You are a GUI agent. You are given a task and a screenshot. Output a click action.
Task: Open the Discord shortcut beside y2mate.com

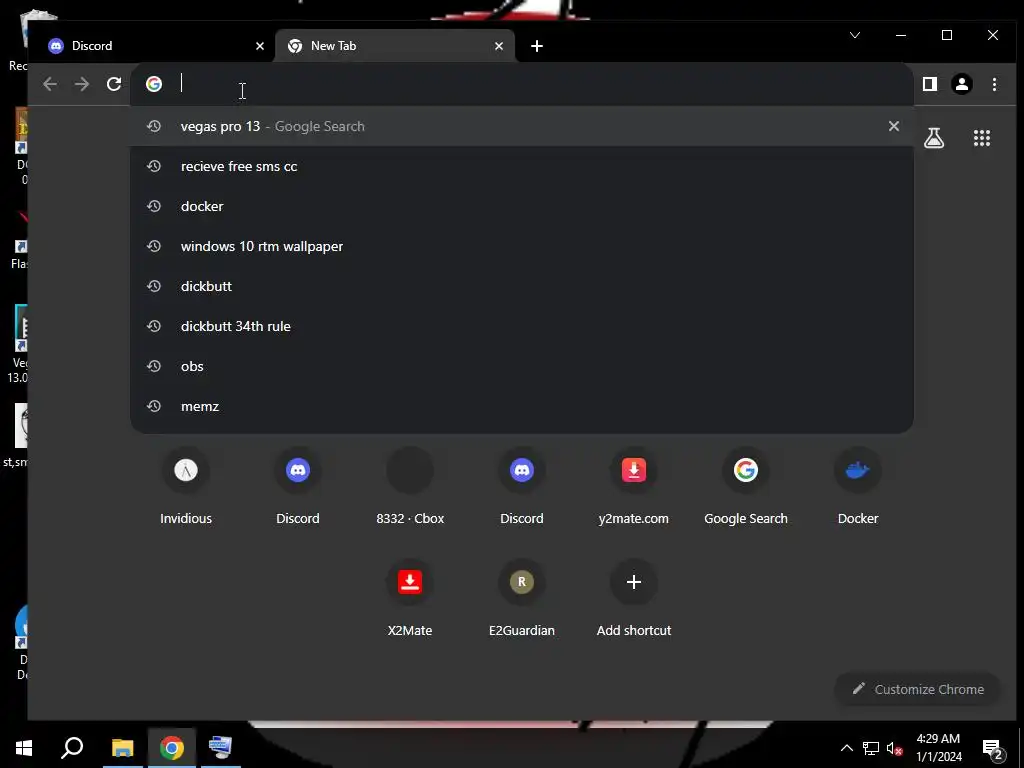tap(522, 487)
